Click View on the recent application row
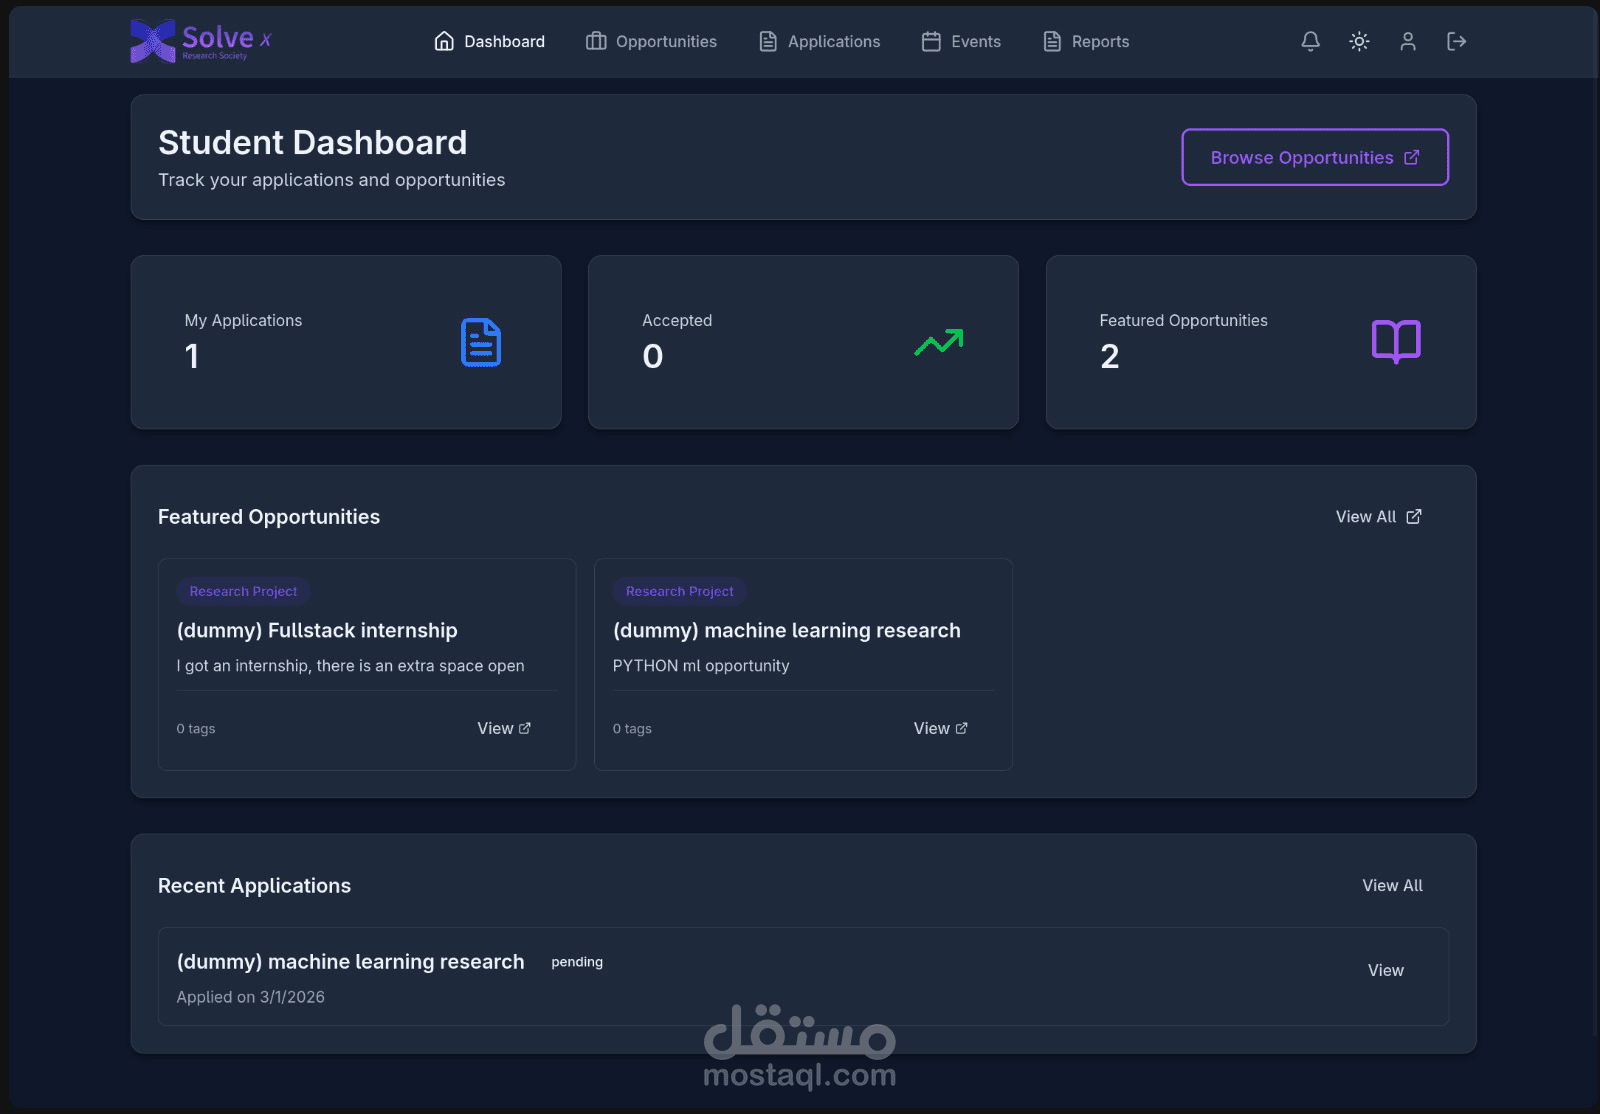 click(x=1386, y=970)
